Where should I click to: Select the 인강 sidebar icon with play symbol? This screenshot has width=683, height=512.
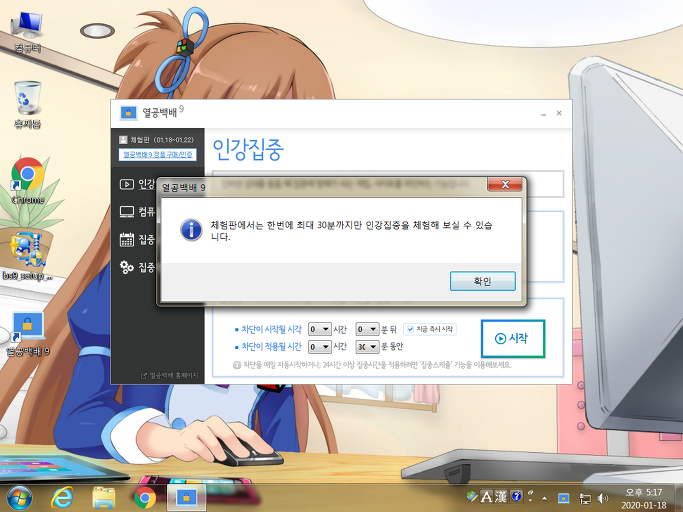127,184
